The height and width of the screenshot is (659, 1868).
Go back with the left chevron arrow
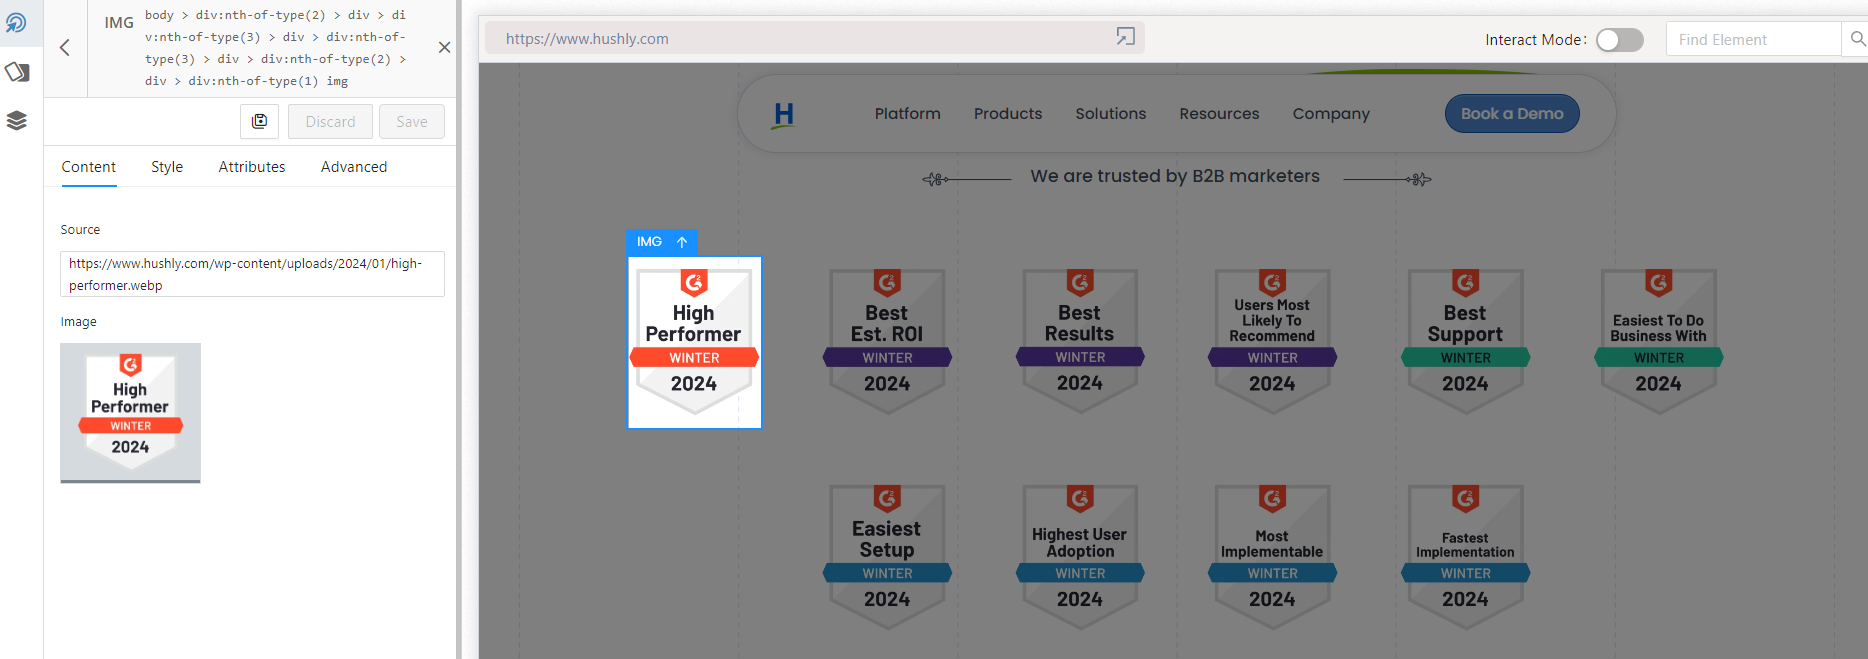(65, 47)
